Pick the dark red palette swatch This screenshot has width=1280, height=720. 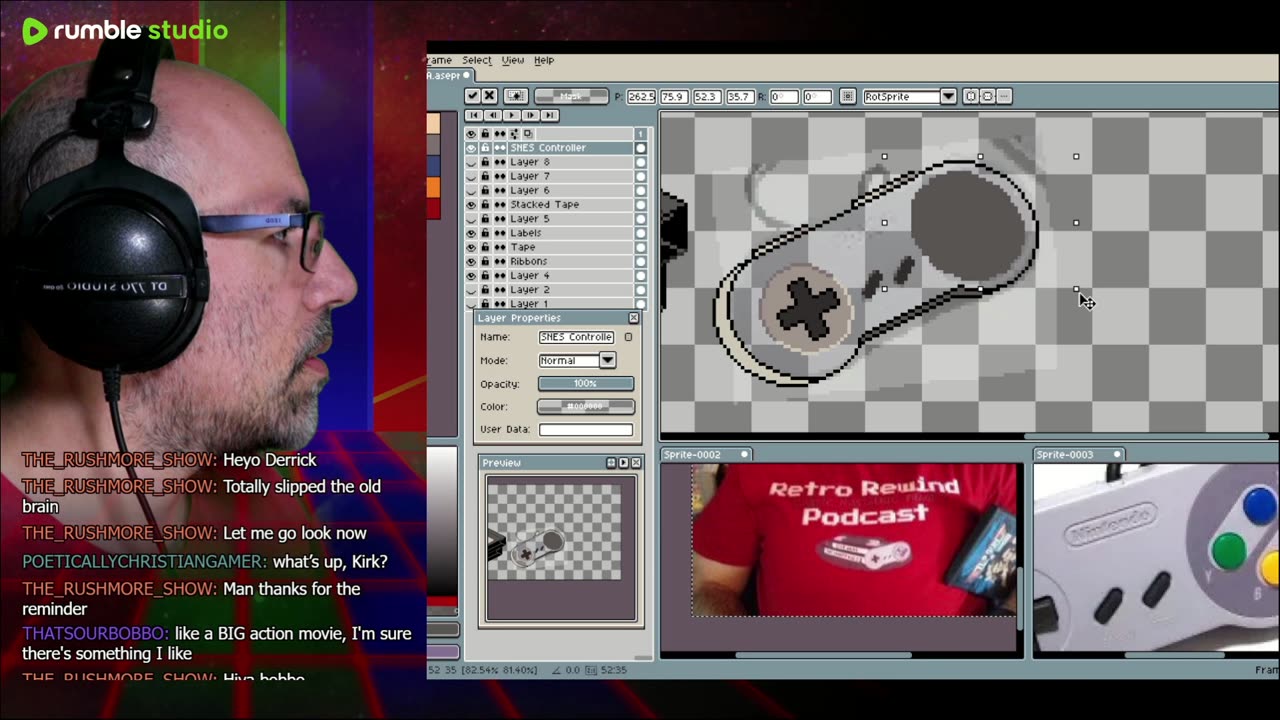(x=433, y=208)
